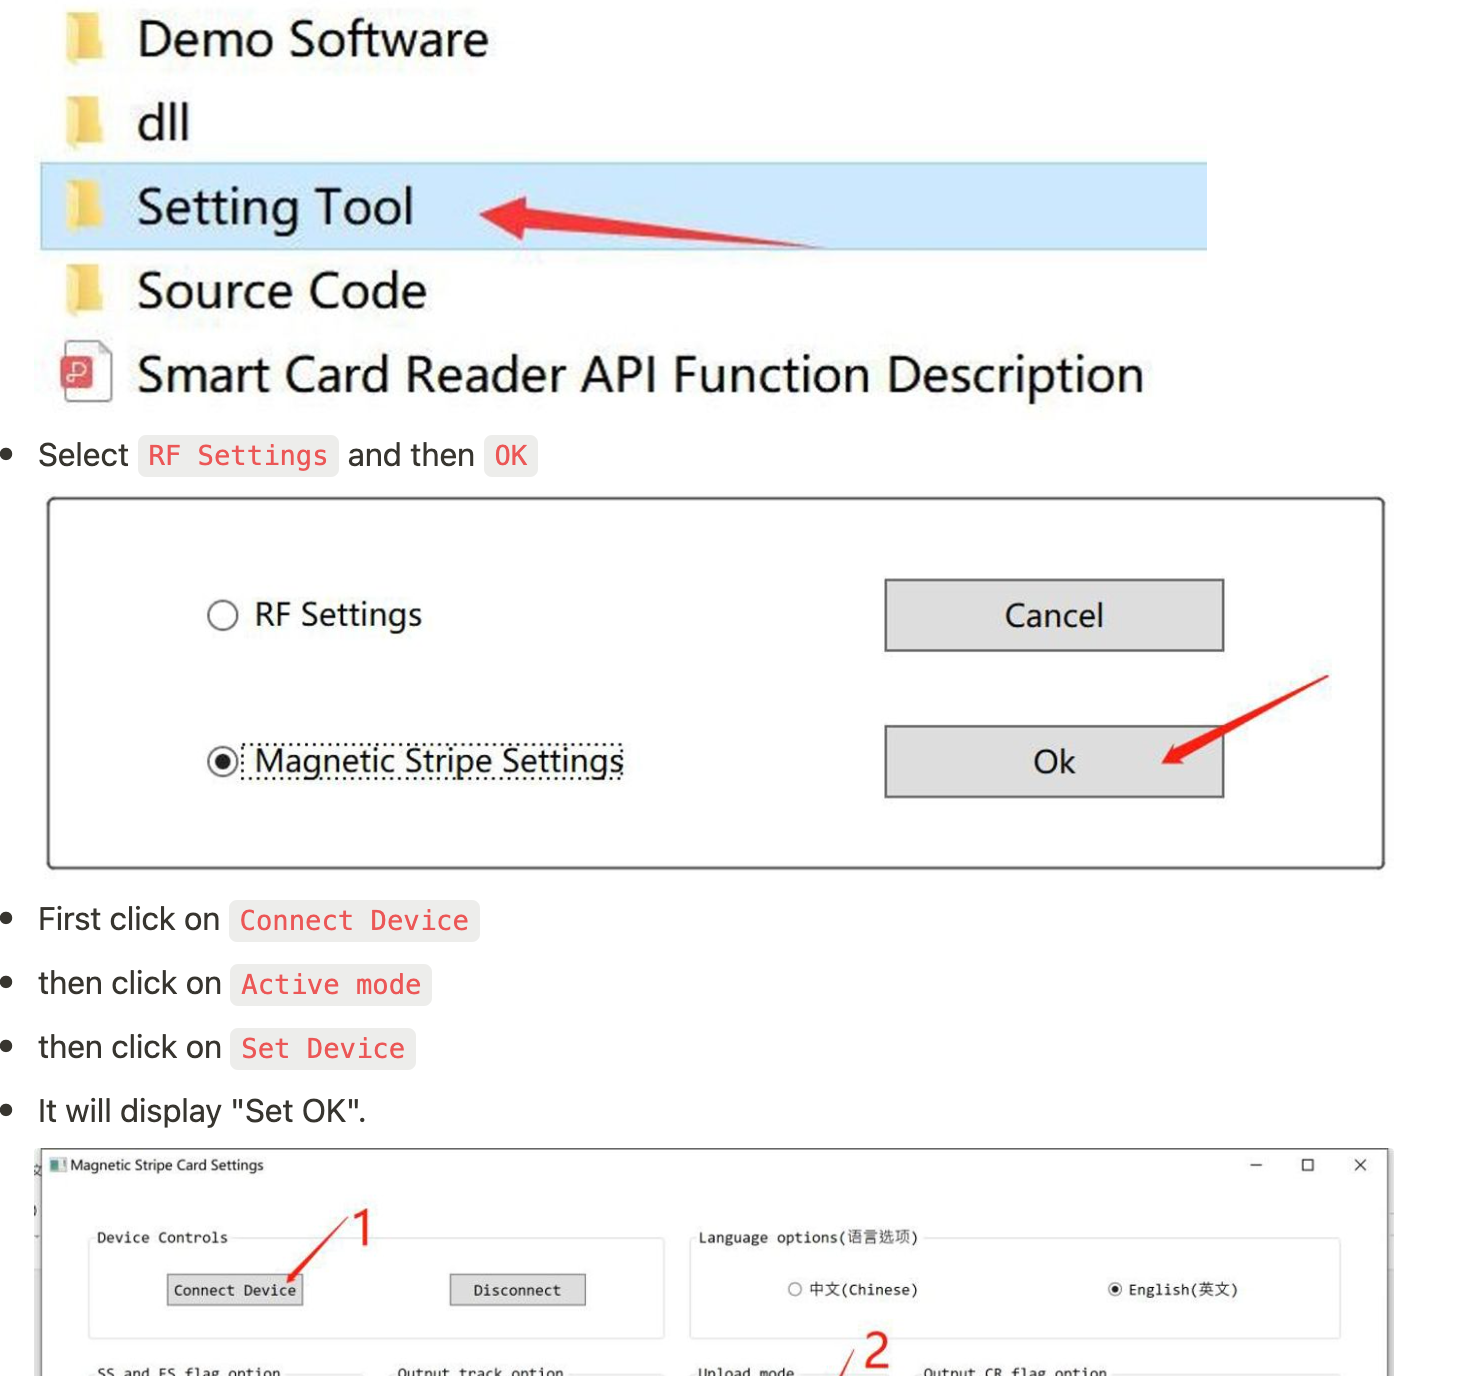
Task: Open the Source Code folder icon
Action: [x=85, y=290]
